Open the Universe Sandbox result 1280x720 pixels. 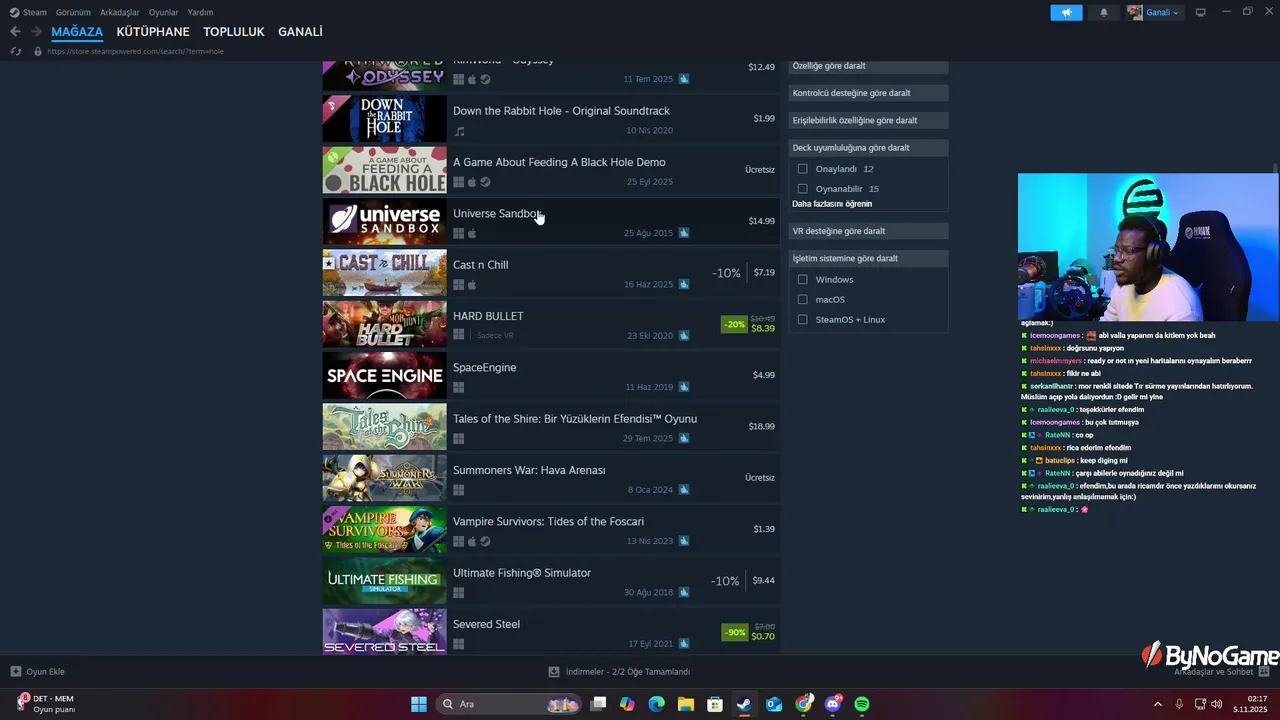coord(551,222)
